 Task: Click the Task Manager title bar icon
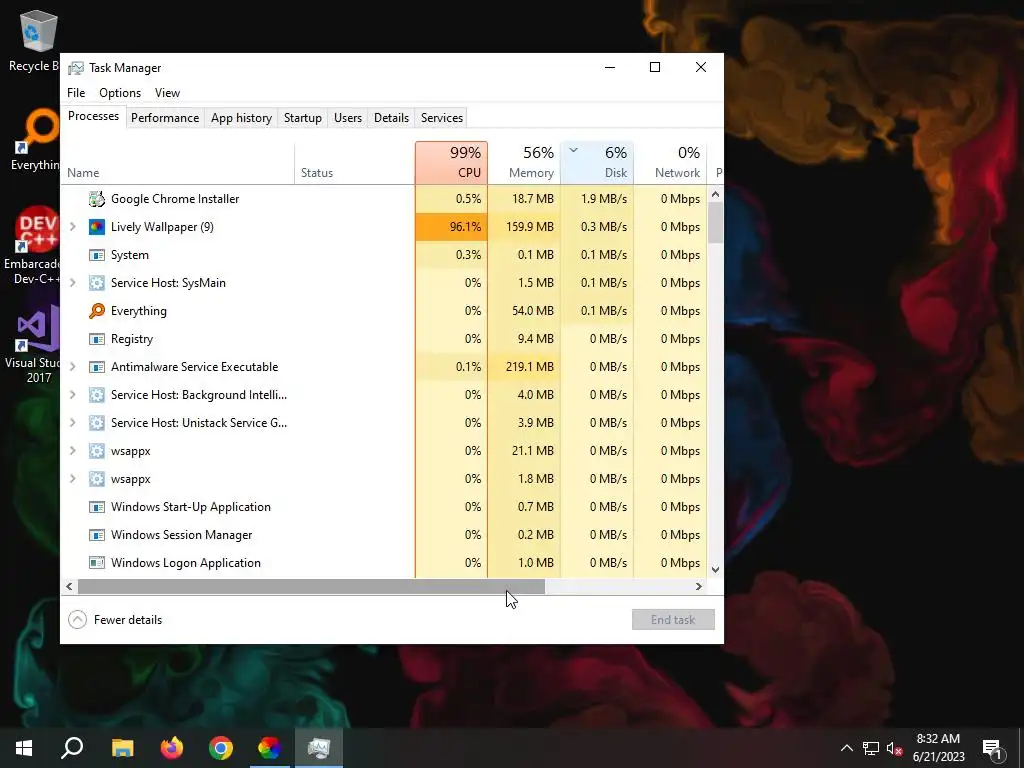[x=76, y=68]
